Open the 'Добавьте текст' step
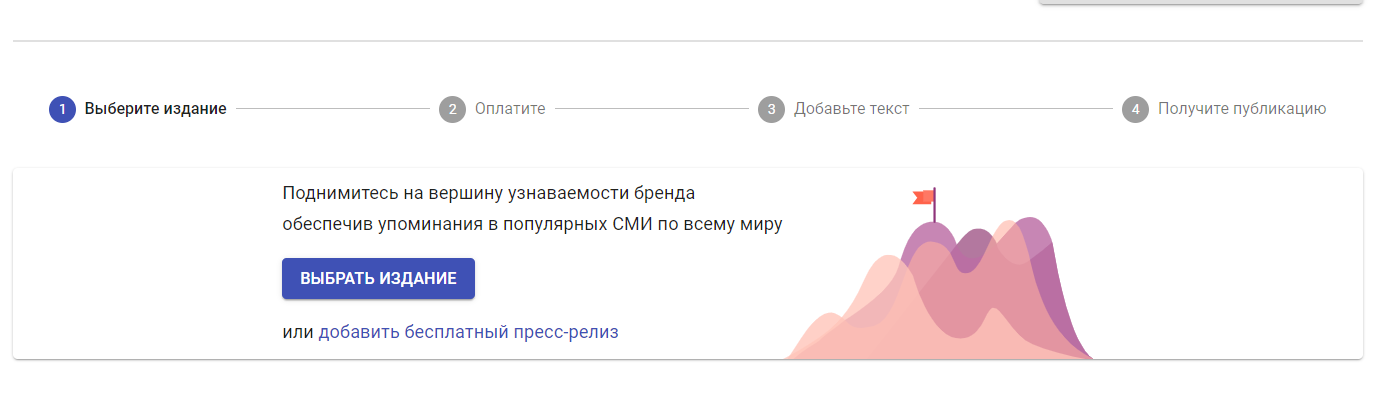This screenshot has width=1393, height=406. [x=851, y=109]
